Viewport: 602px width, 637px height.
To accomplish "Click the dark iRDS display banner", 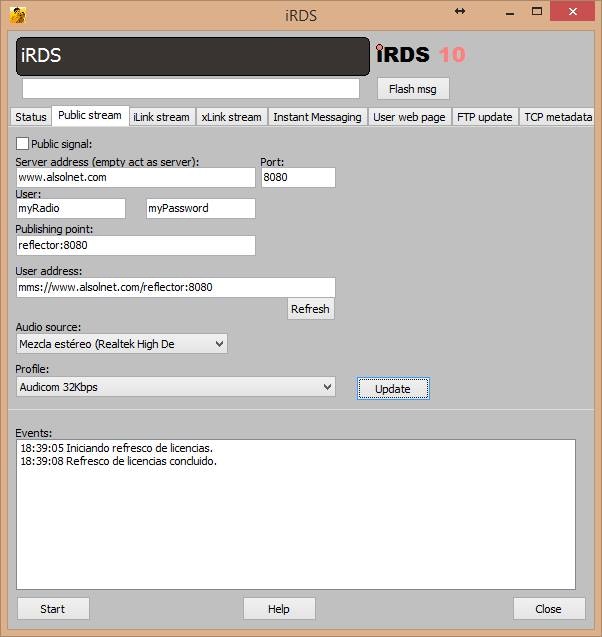I will click(x=193, y=56).
